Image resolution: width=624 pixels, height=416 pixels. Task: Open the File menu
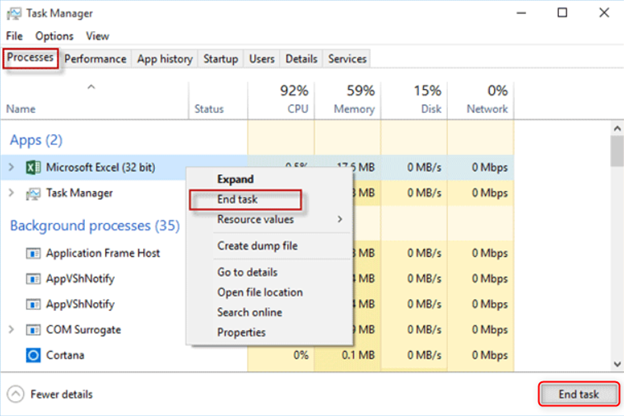click(14, 36)
